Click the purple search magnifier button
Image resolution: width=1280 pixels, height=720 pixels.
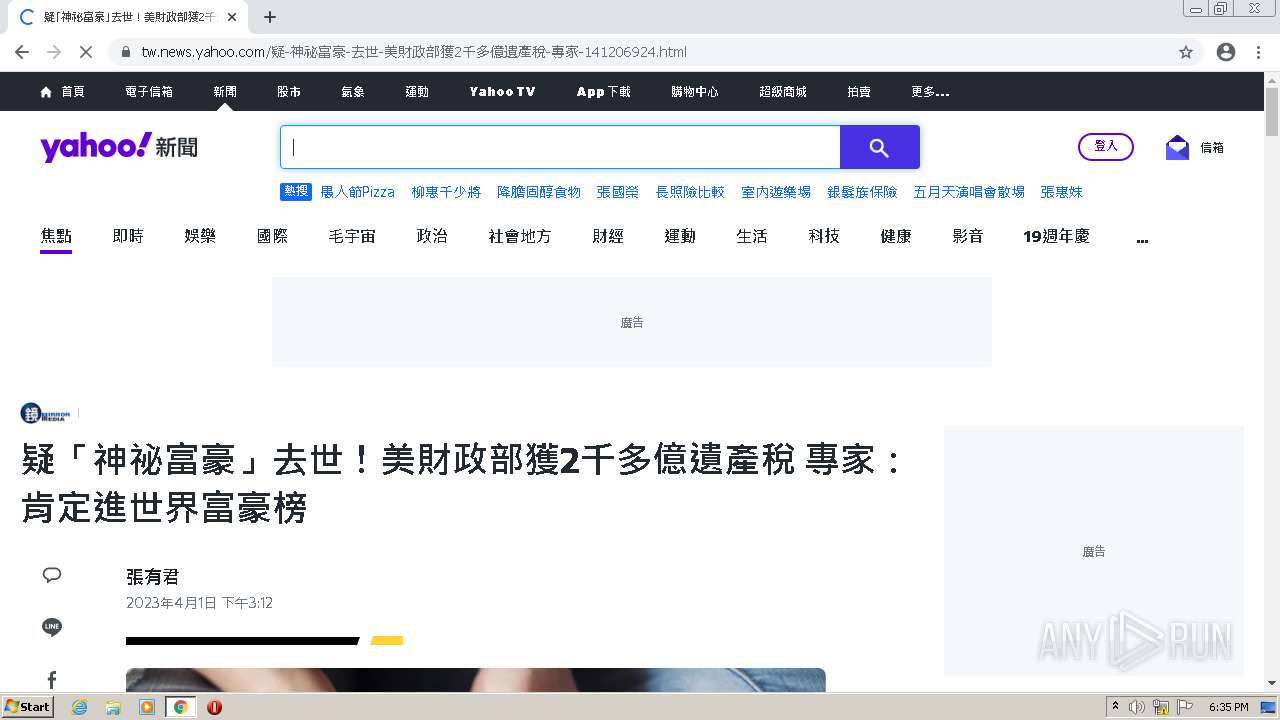879,147
